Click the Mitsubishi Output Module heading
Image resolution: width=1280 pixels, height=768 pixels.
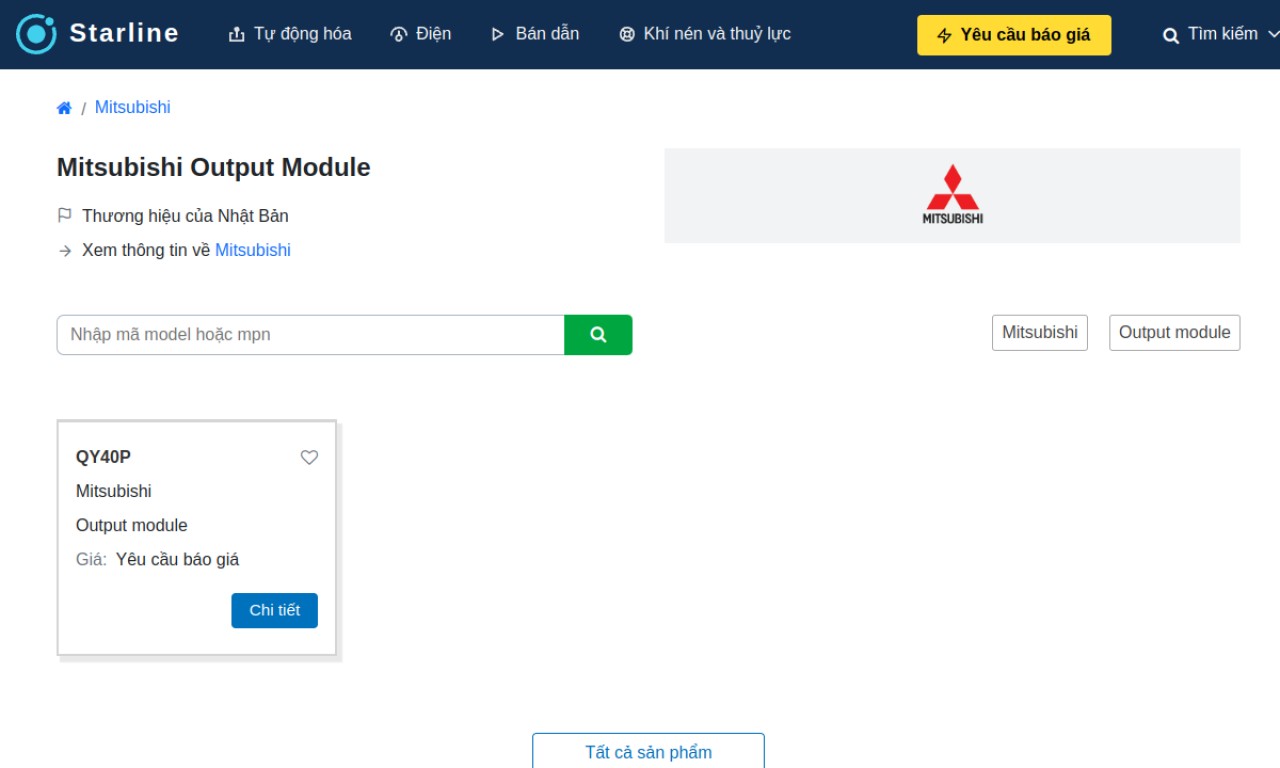coord(213,167)
